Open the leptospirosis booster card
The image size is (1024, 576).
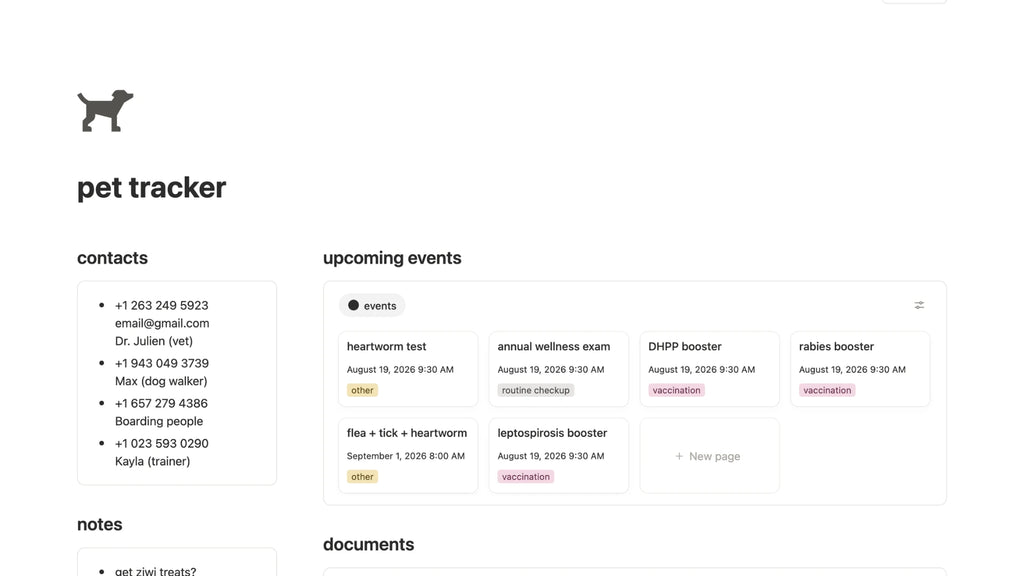[558, 455]
